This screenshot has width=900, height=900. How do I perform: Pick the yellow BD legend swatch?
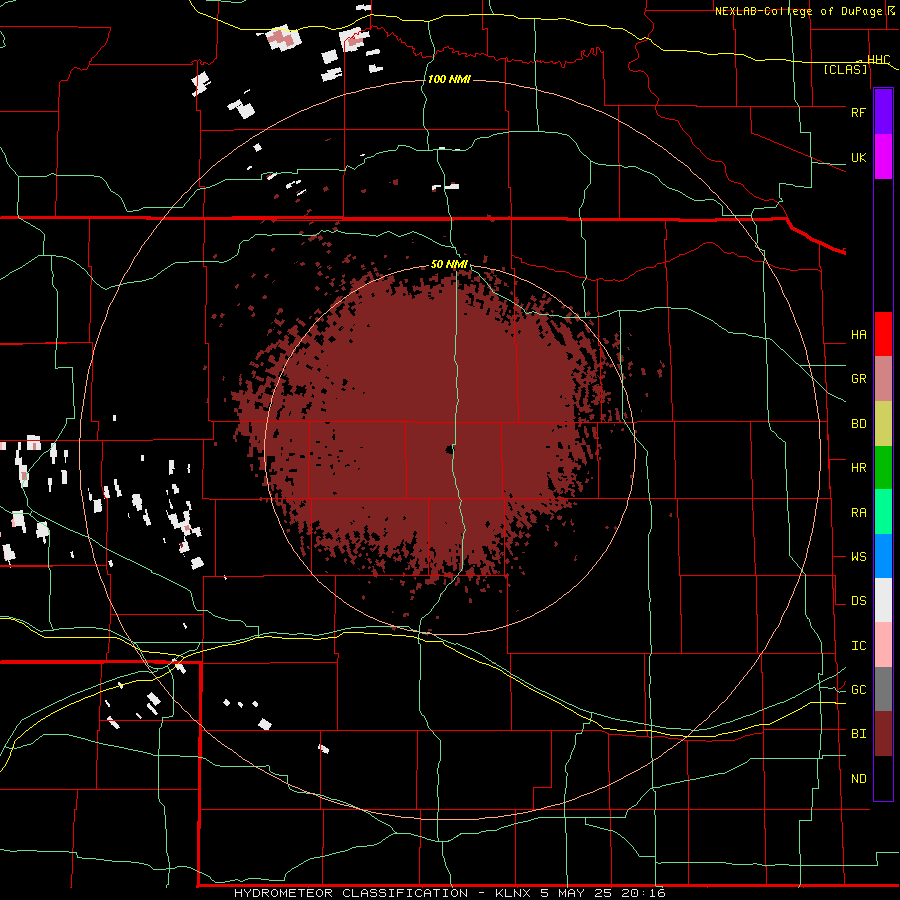point(883,424)
